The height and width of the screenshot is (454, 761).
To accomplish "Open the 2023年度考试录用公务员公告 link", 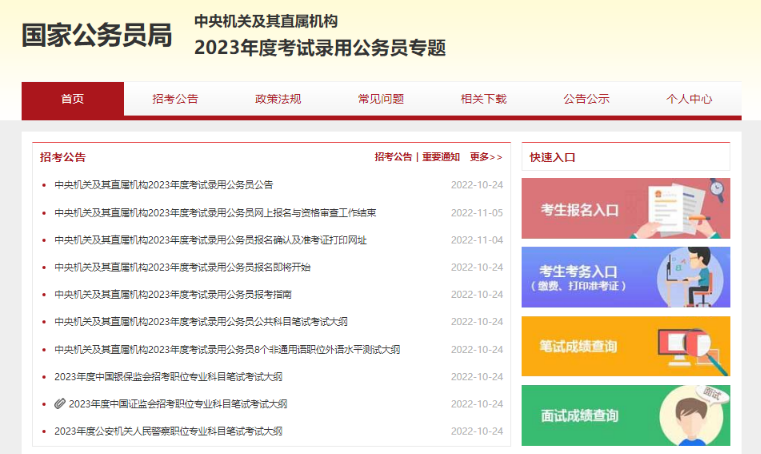I will click(164, 185).
